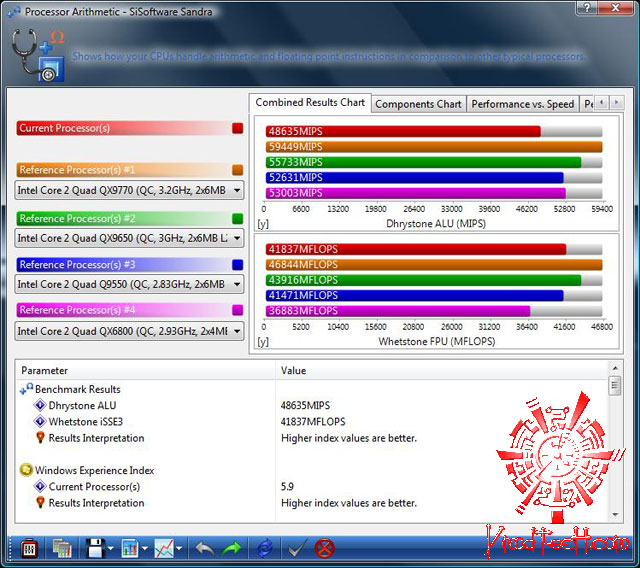Viewport: 640px width, 568px height.
Task: Click the results list scrollbar up arrow
Action: tap(615, 368)
